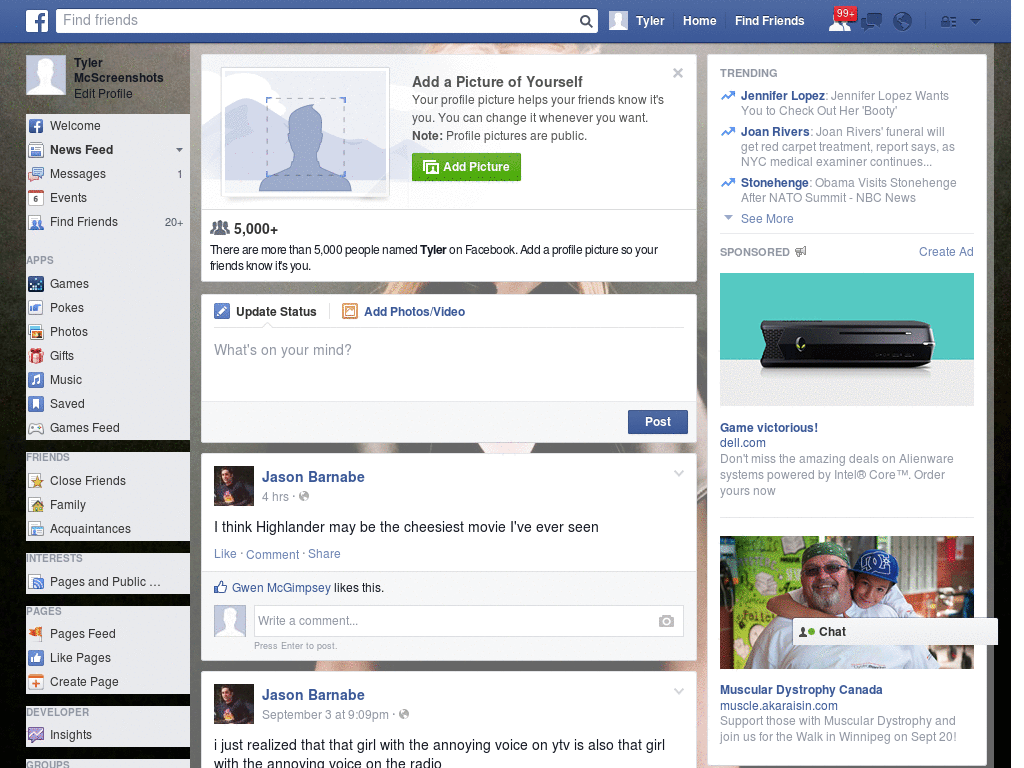Open the Chat bar
This screenshot has height=768, width=1024.
[895, 632]
